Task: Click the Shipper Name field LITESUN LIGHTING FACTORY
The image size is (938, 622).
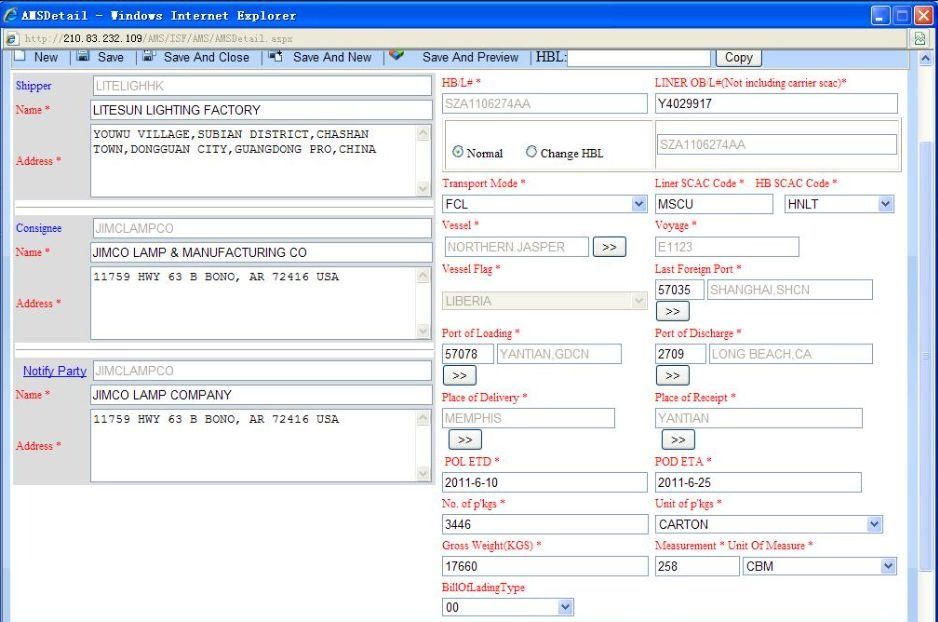Action: pos(261,110)
